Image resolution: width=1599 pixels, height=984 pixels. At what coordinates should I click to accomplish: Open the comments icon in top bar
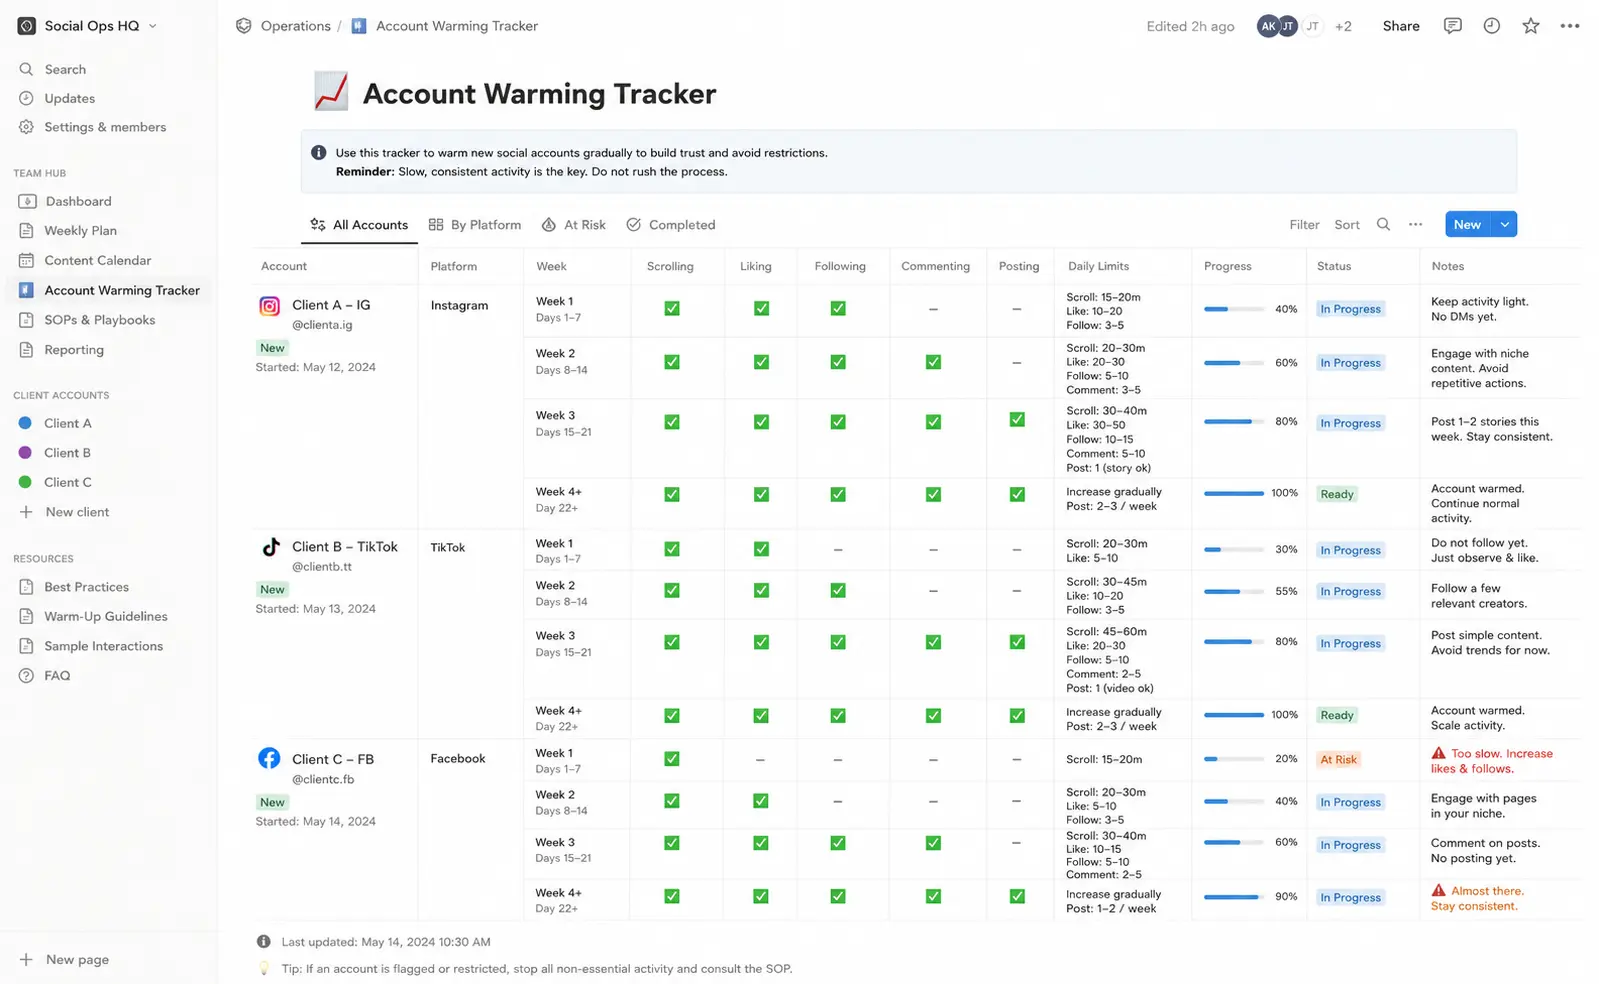point(1452,26)
